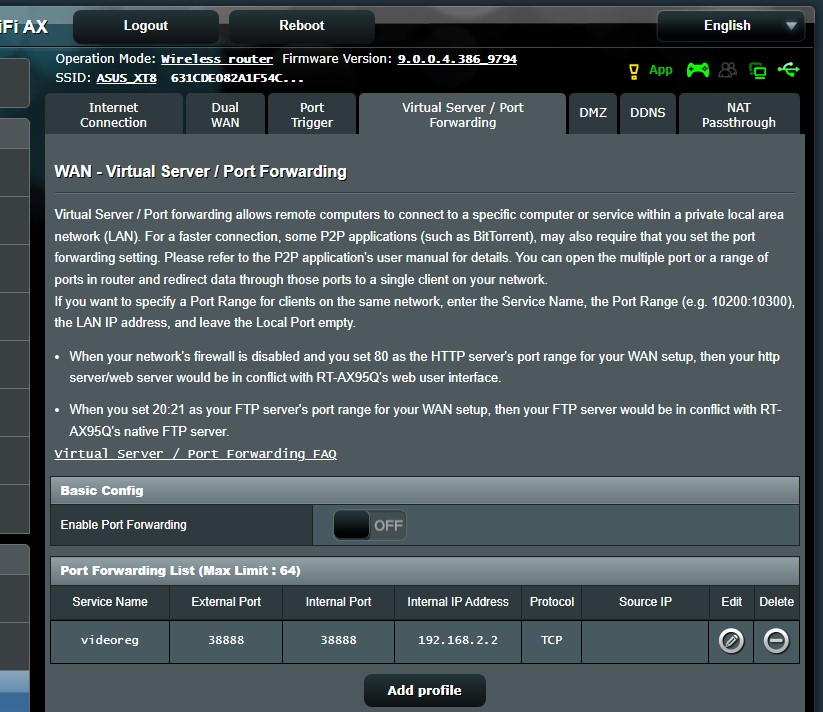Open the DDNS tab
The image size is (823, 712).
[647, 113]
